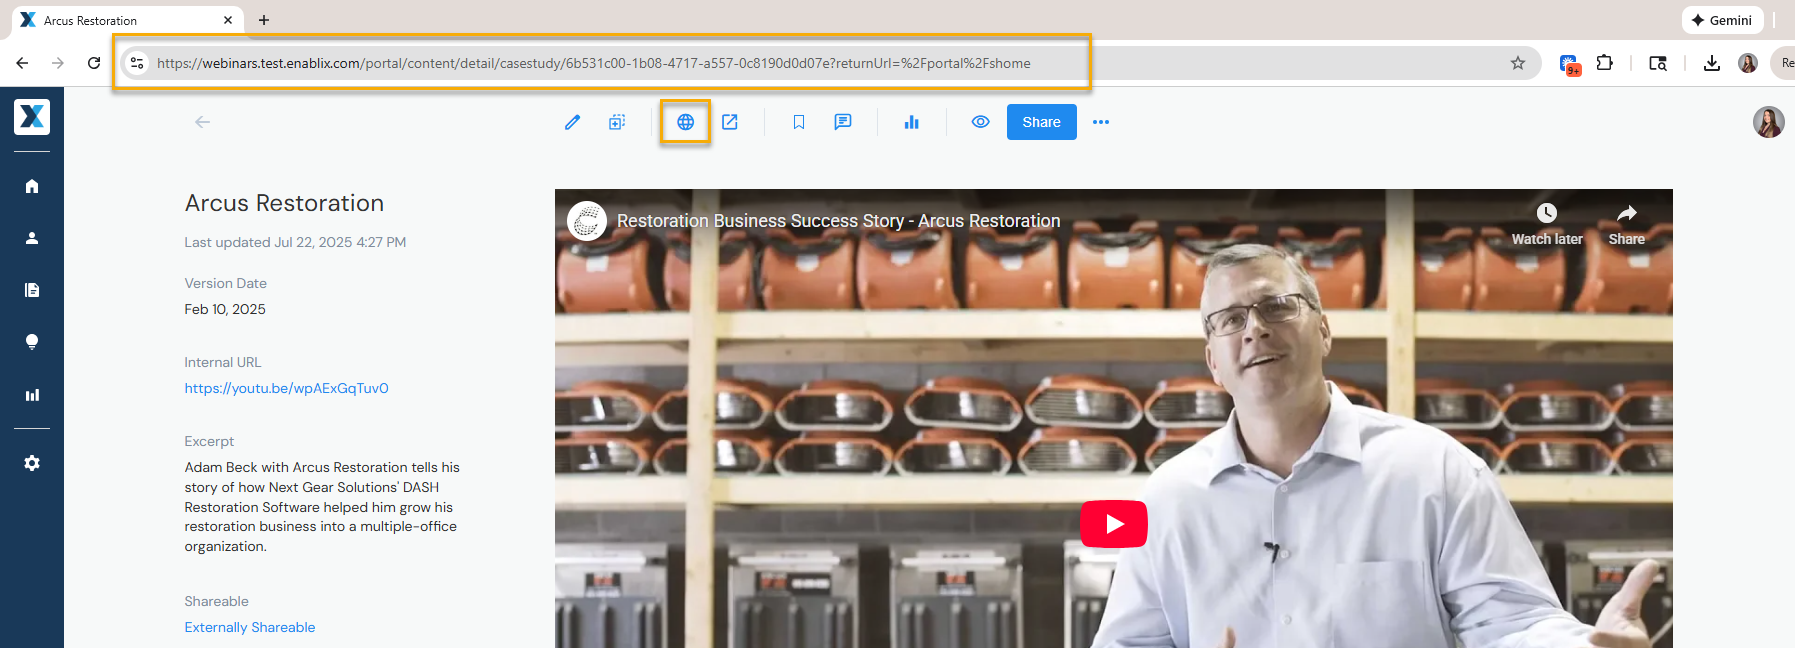Open Home from the sidebar

point(32,186)
